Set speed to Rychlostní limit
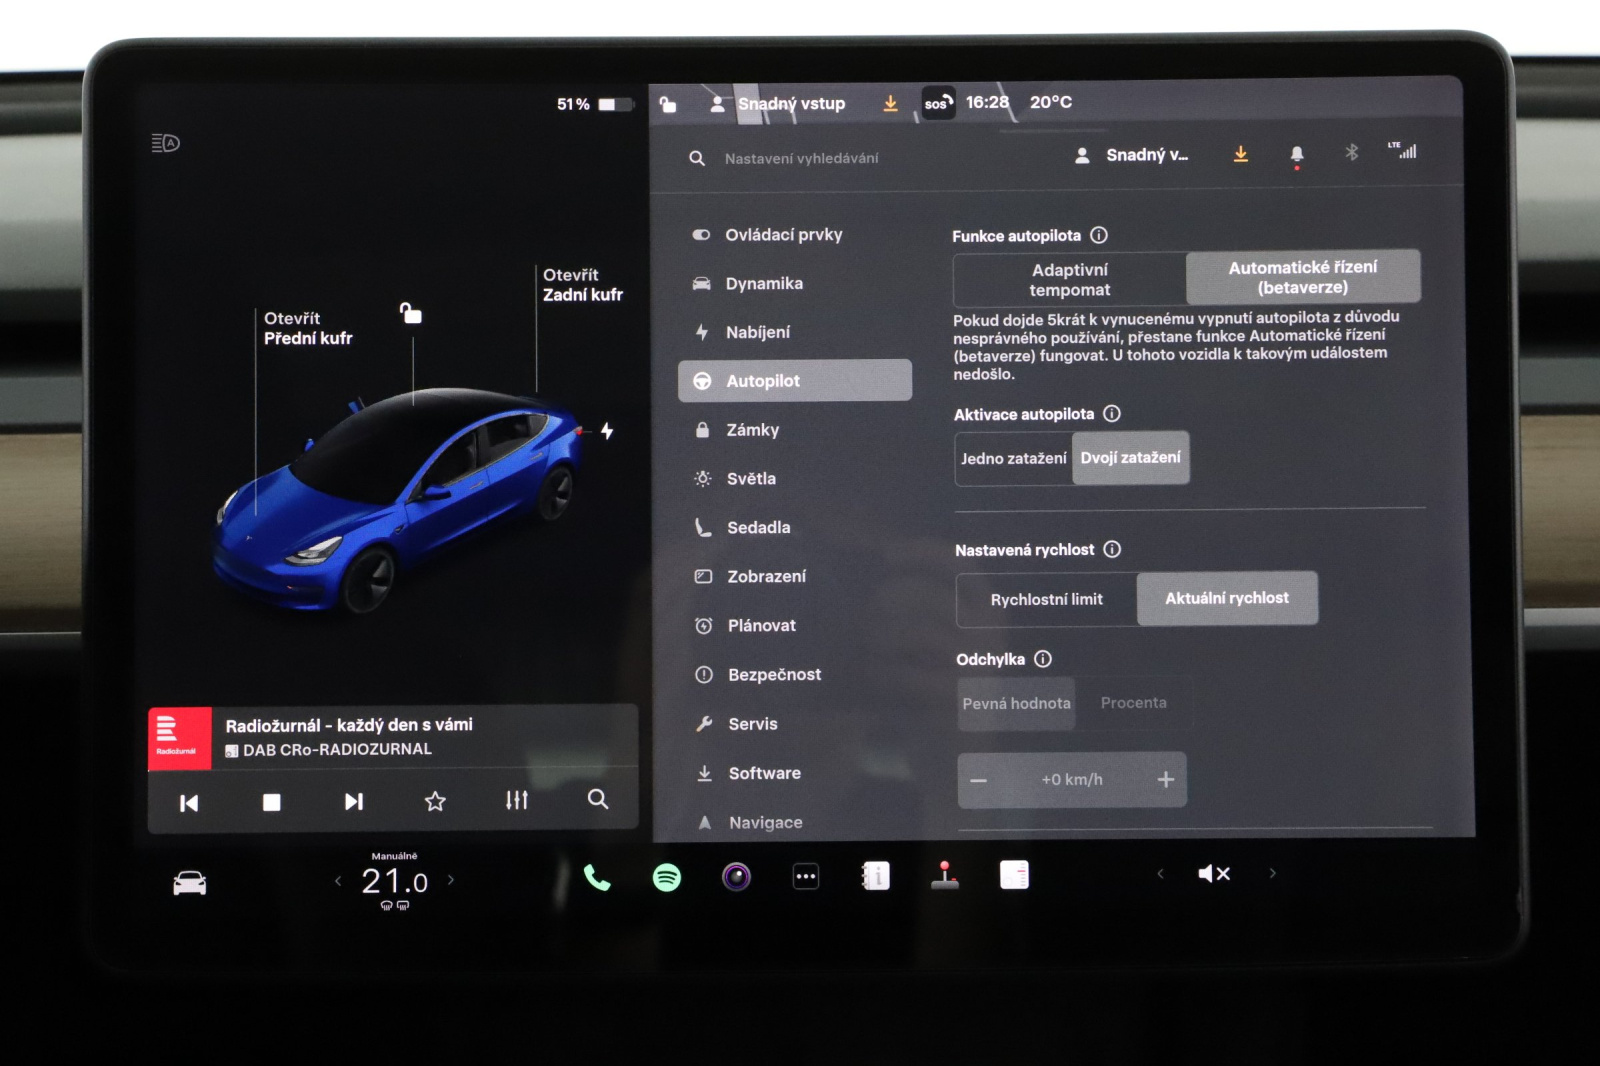 pos(1047,600)
